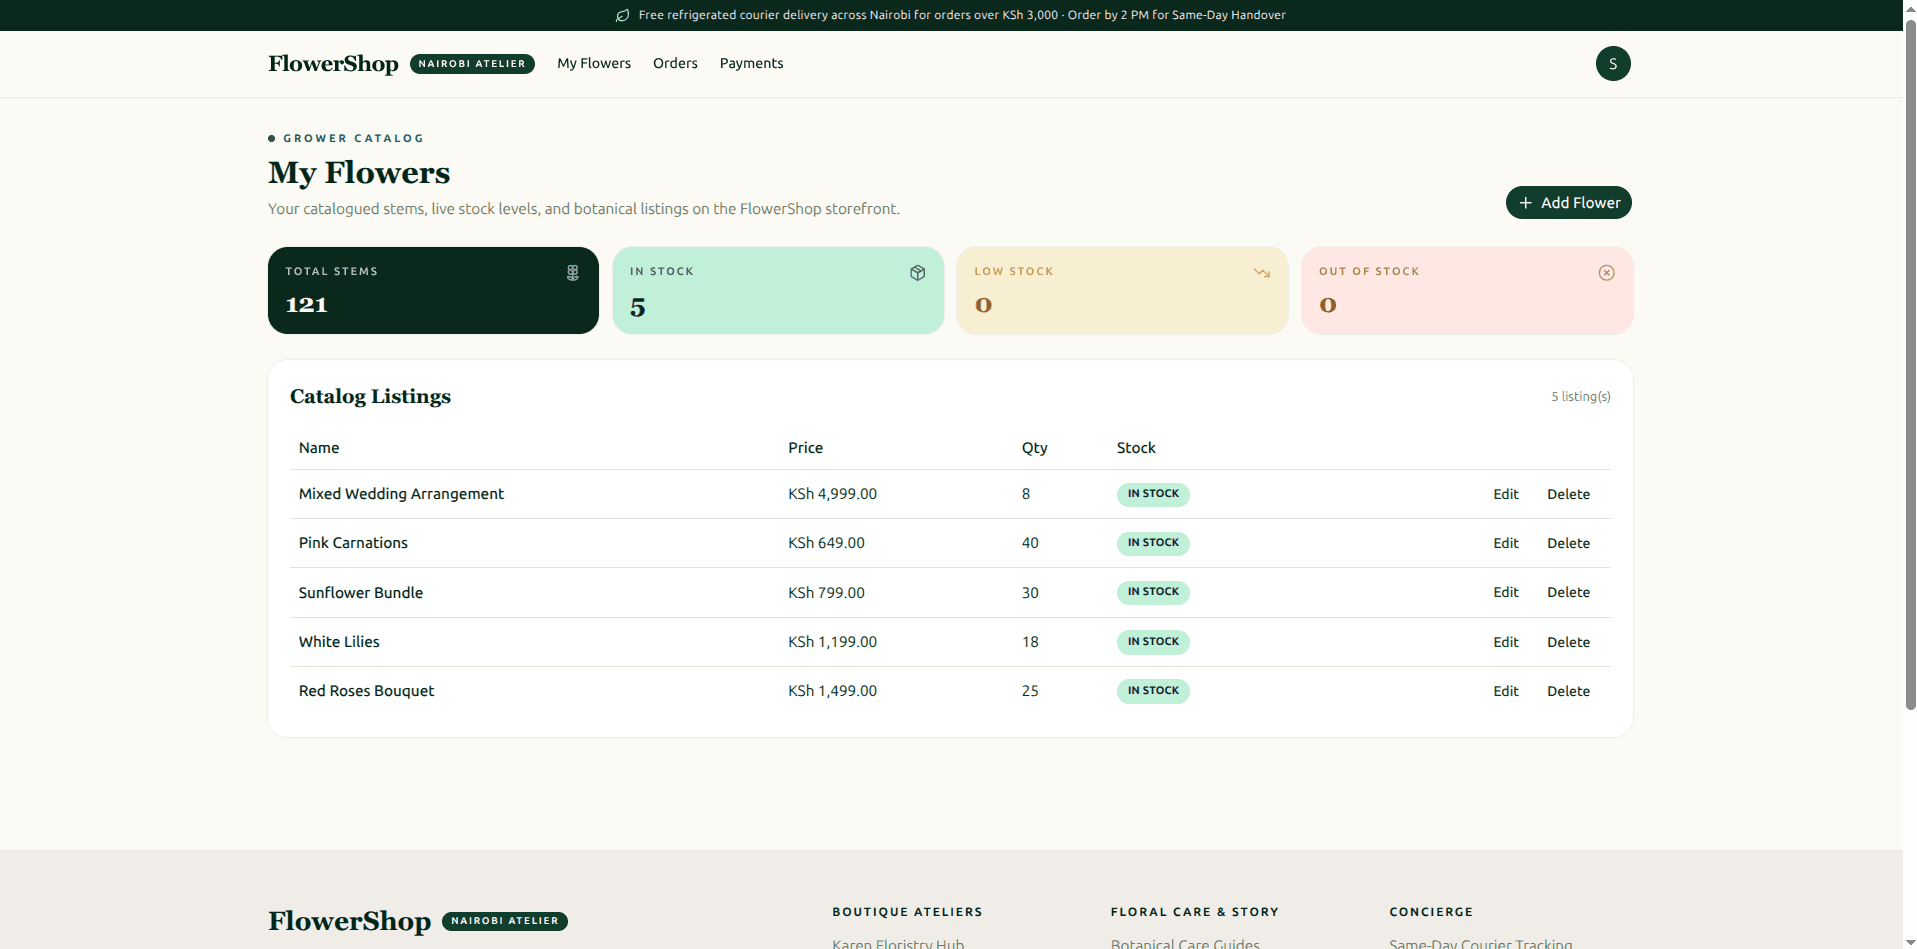Click the Total Stems 121 card
This screenshot has width=1917, height=949.
(x=433, y=290)
